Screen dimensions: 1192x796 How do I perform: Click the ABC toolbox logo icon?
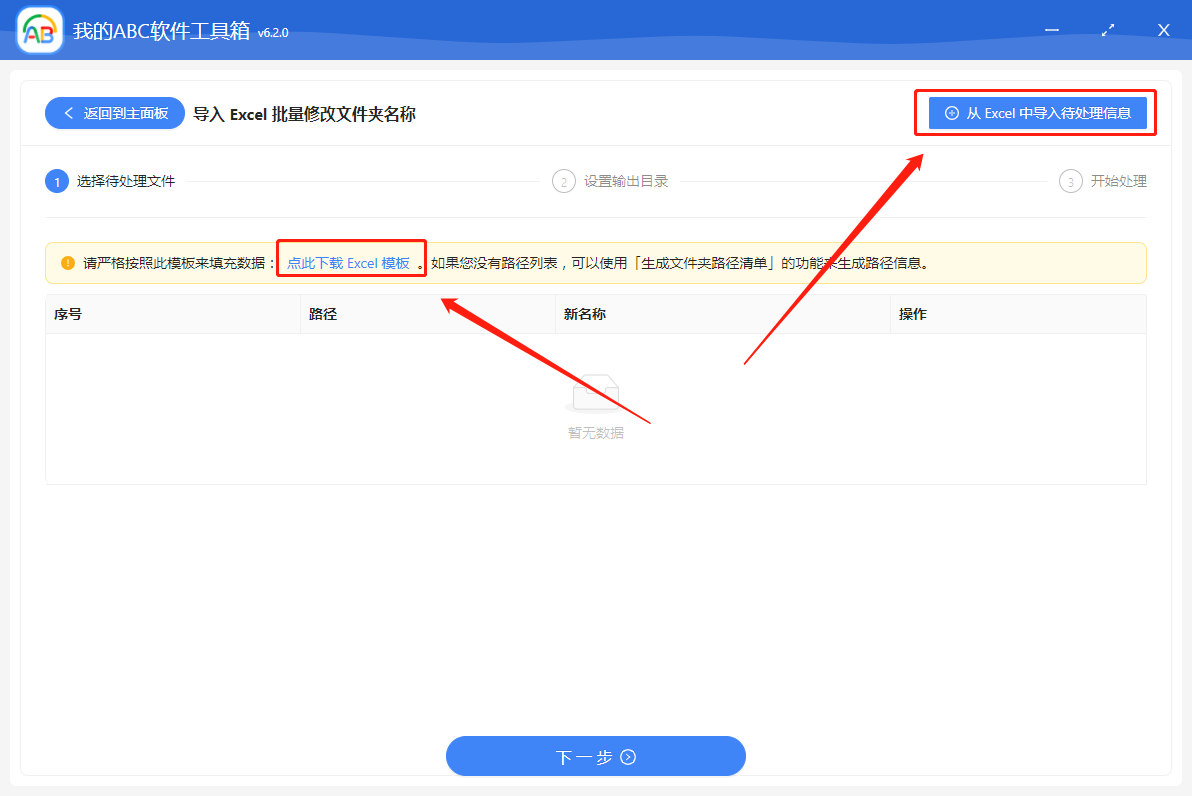pos(40,29)
